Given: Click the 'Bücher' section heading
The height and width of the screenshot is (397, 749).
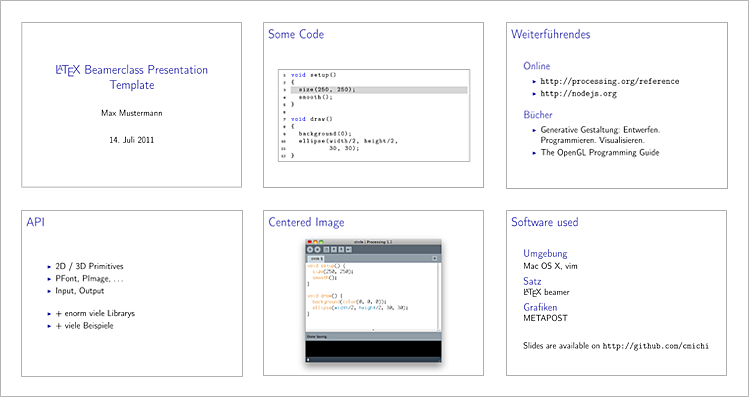Looking at the screenshot, I should (538, 115).
